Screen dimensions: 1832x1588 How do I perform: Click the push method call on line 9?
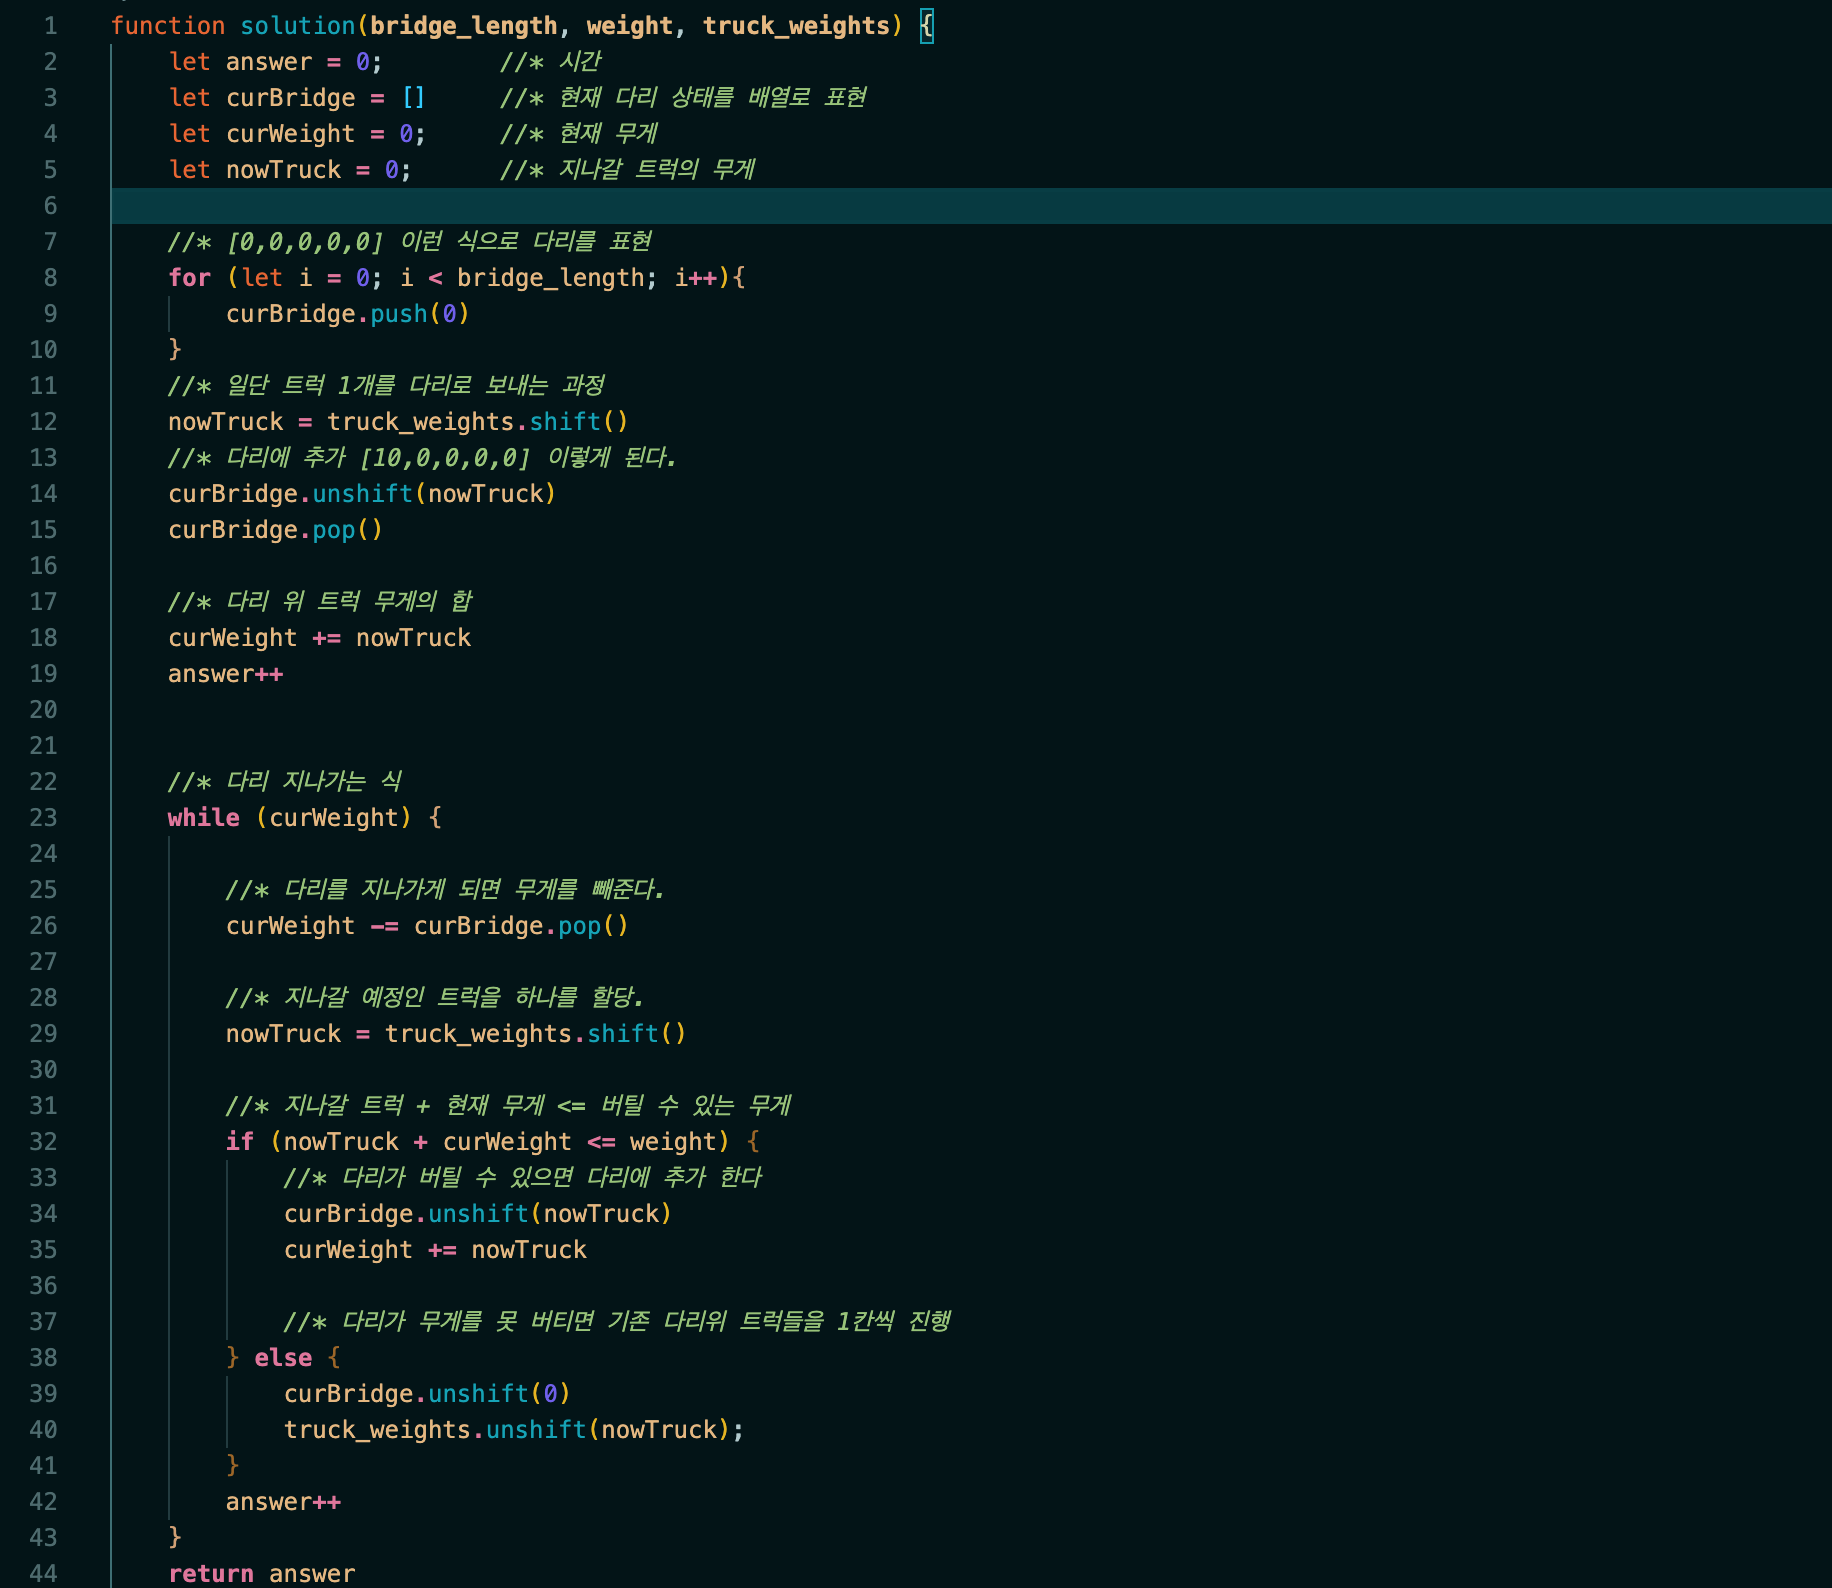coord(399,314)
